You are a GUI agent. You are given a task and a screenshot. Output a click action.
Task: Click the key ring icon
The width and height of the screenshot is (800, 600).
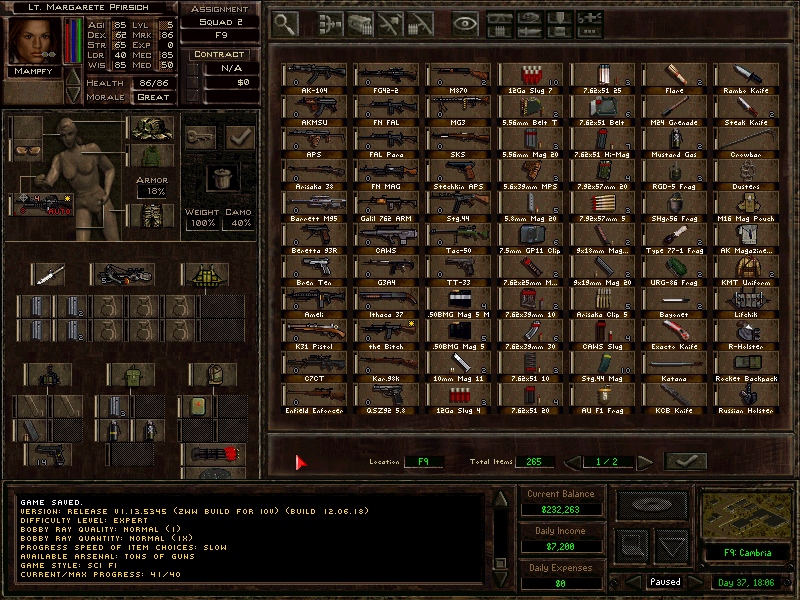[200, 136]
